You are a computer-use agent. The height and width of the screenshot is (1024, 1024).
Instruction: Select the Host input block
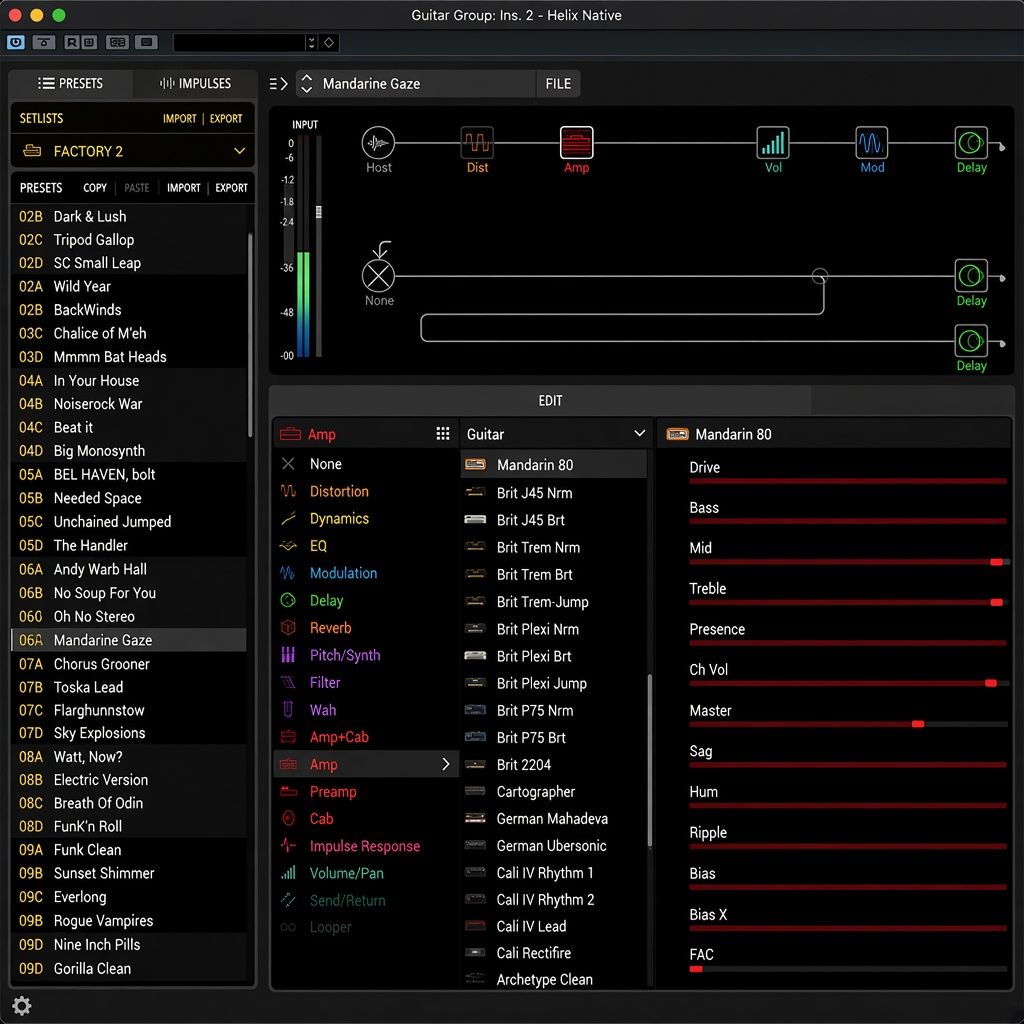[x=378, y=143]
